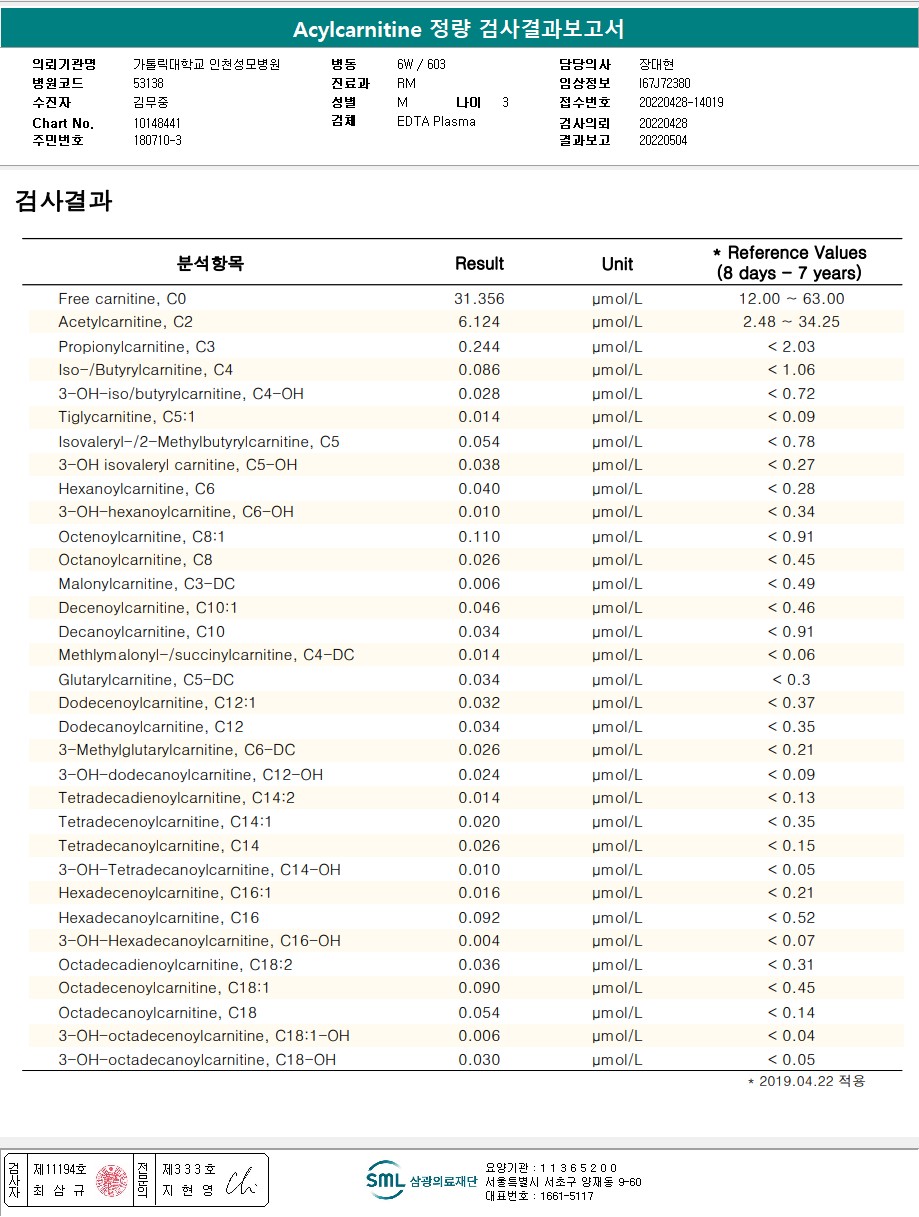Viewport: 919px width, 1217px height.
Task: Click the Unit column header
Action: (617, 264)
